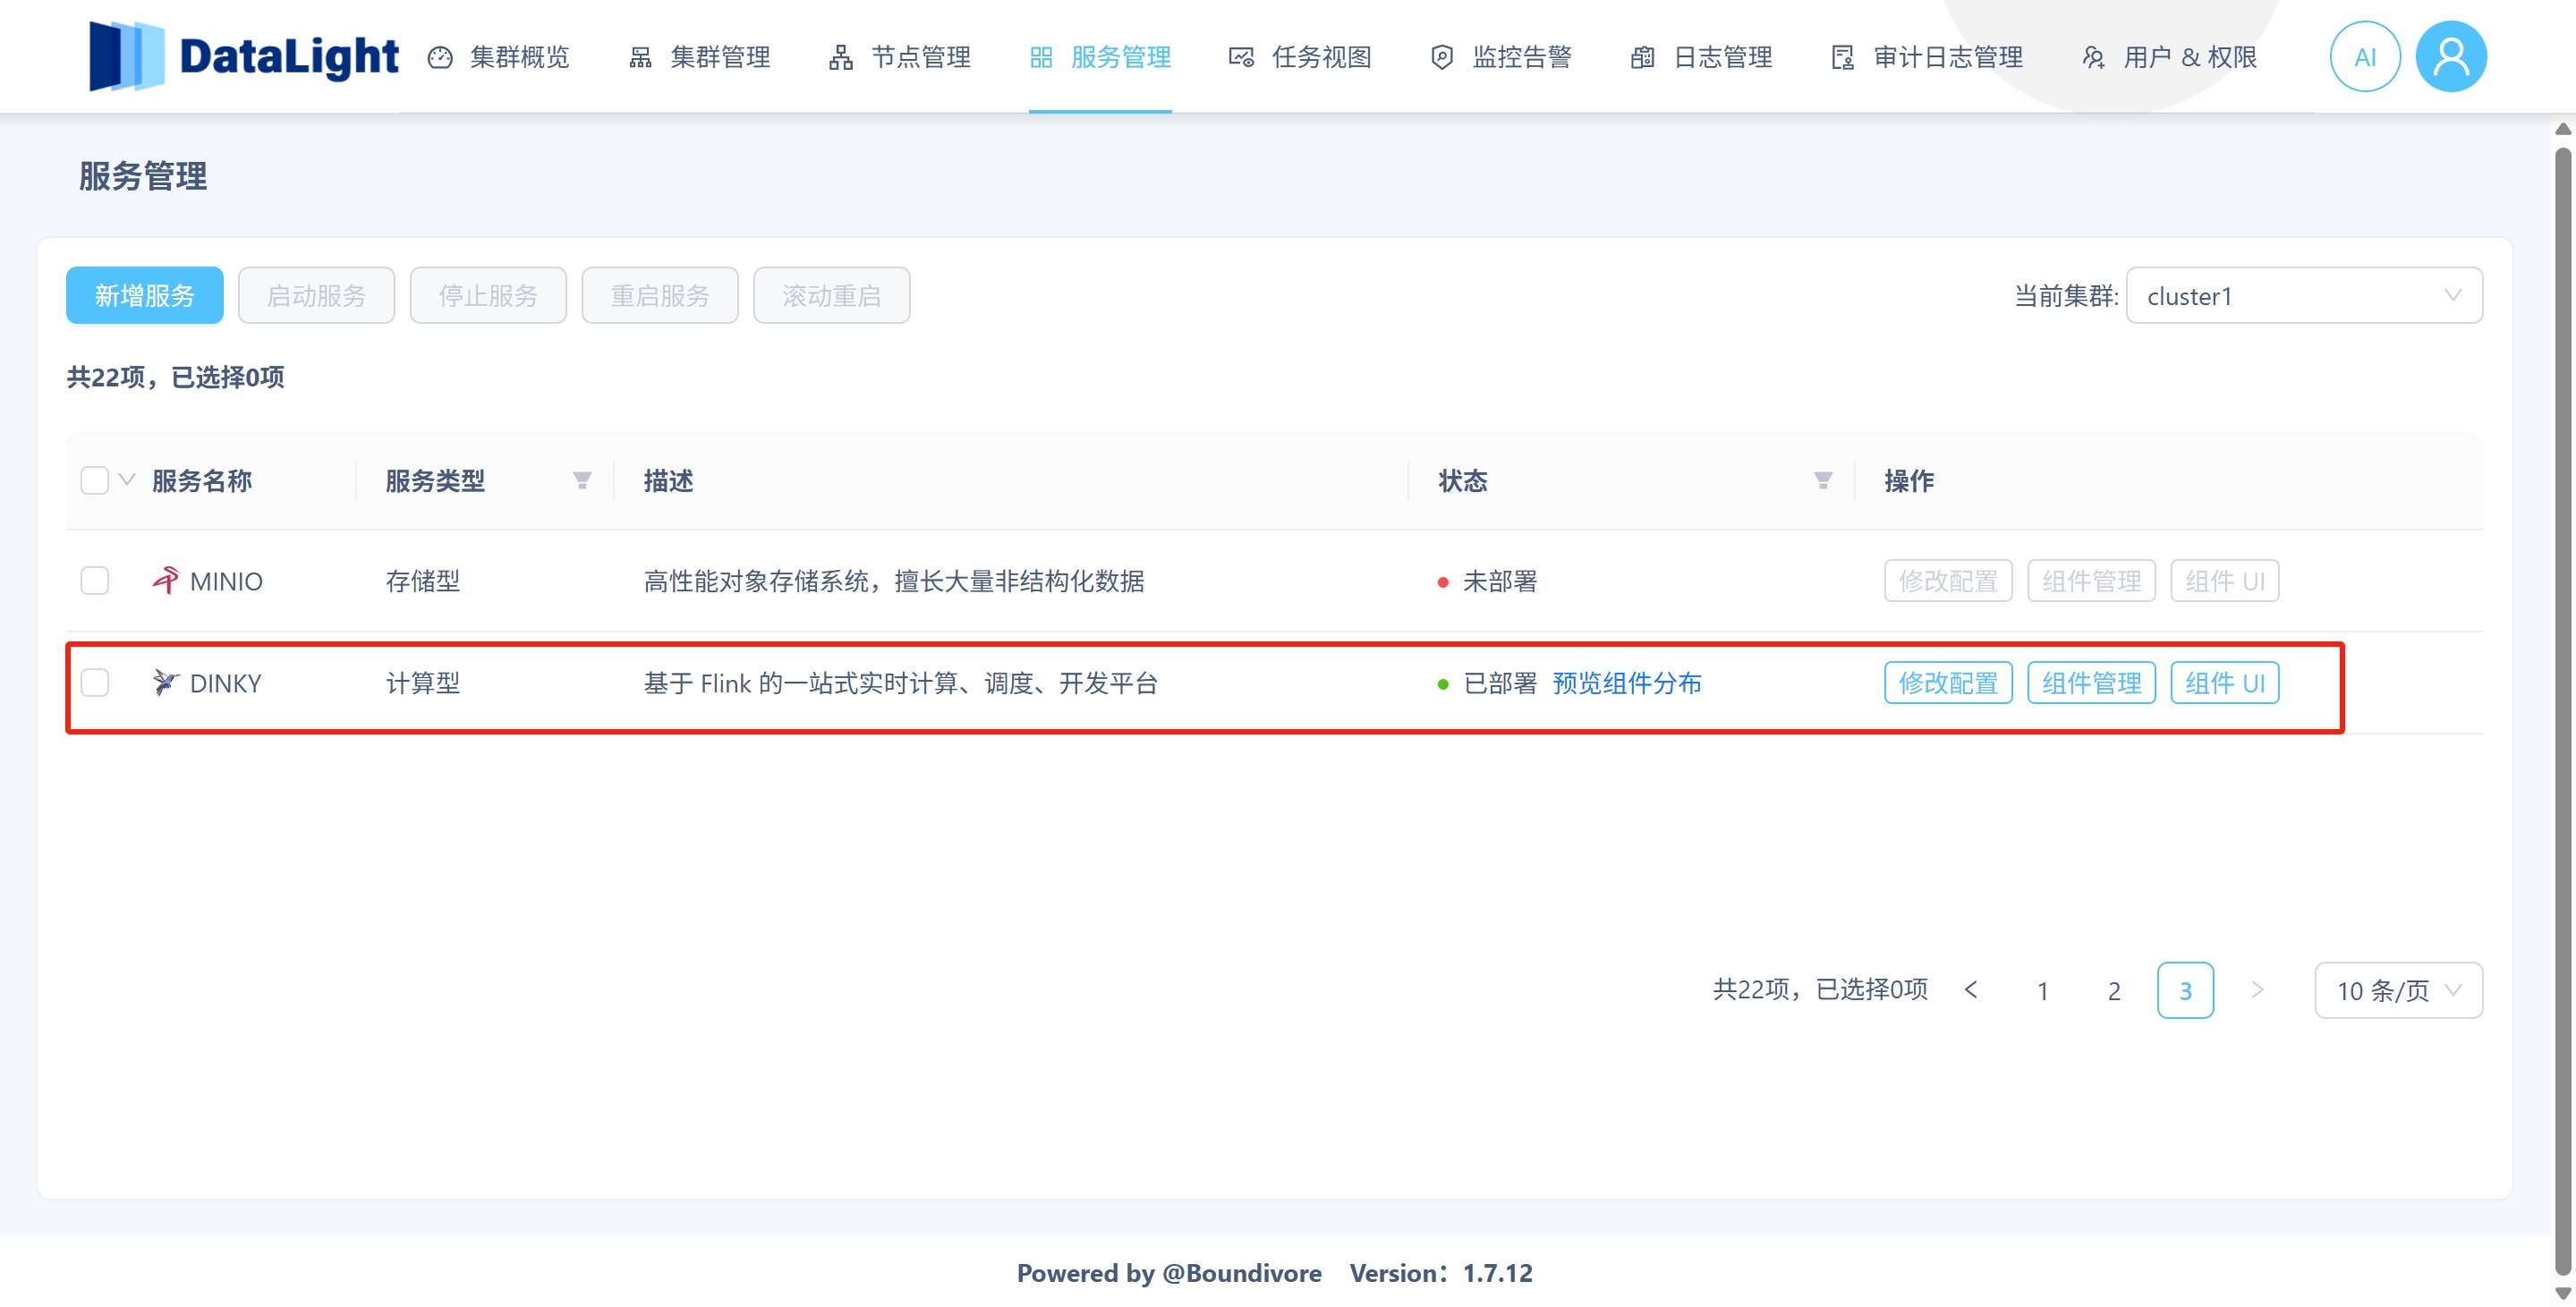Expand the selection chevron beside header checkbox
2576x1307 pixels.
127,480
